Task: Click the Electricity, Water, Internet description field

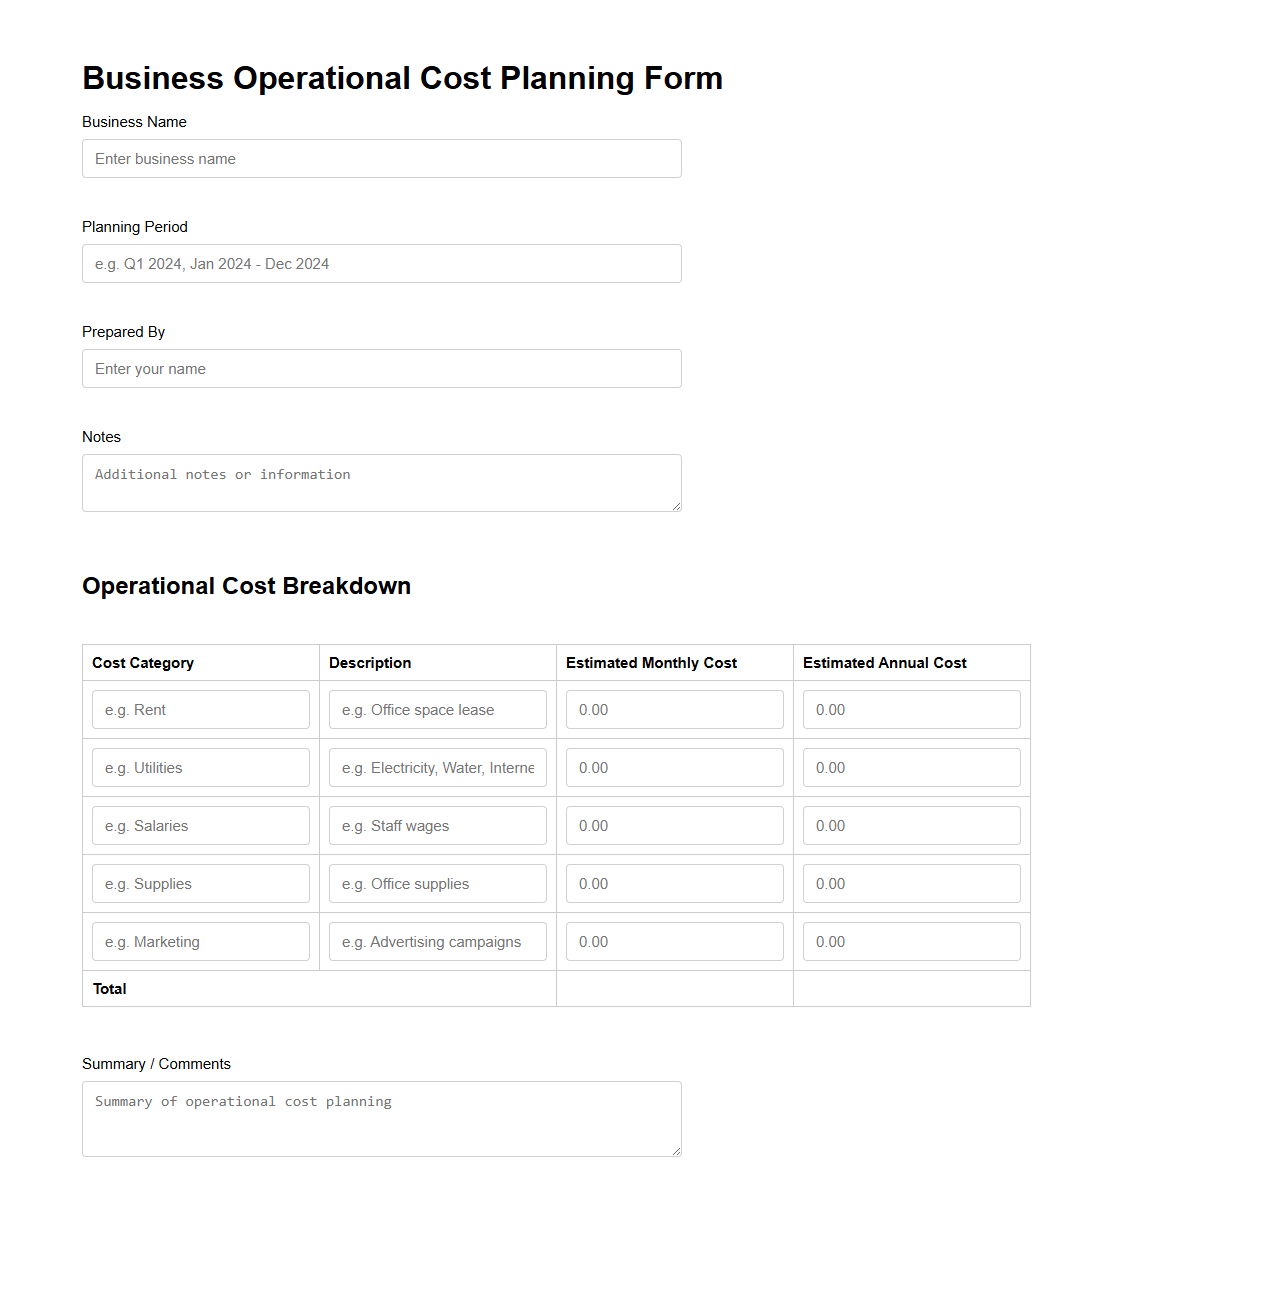Action: coord(437,767)
